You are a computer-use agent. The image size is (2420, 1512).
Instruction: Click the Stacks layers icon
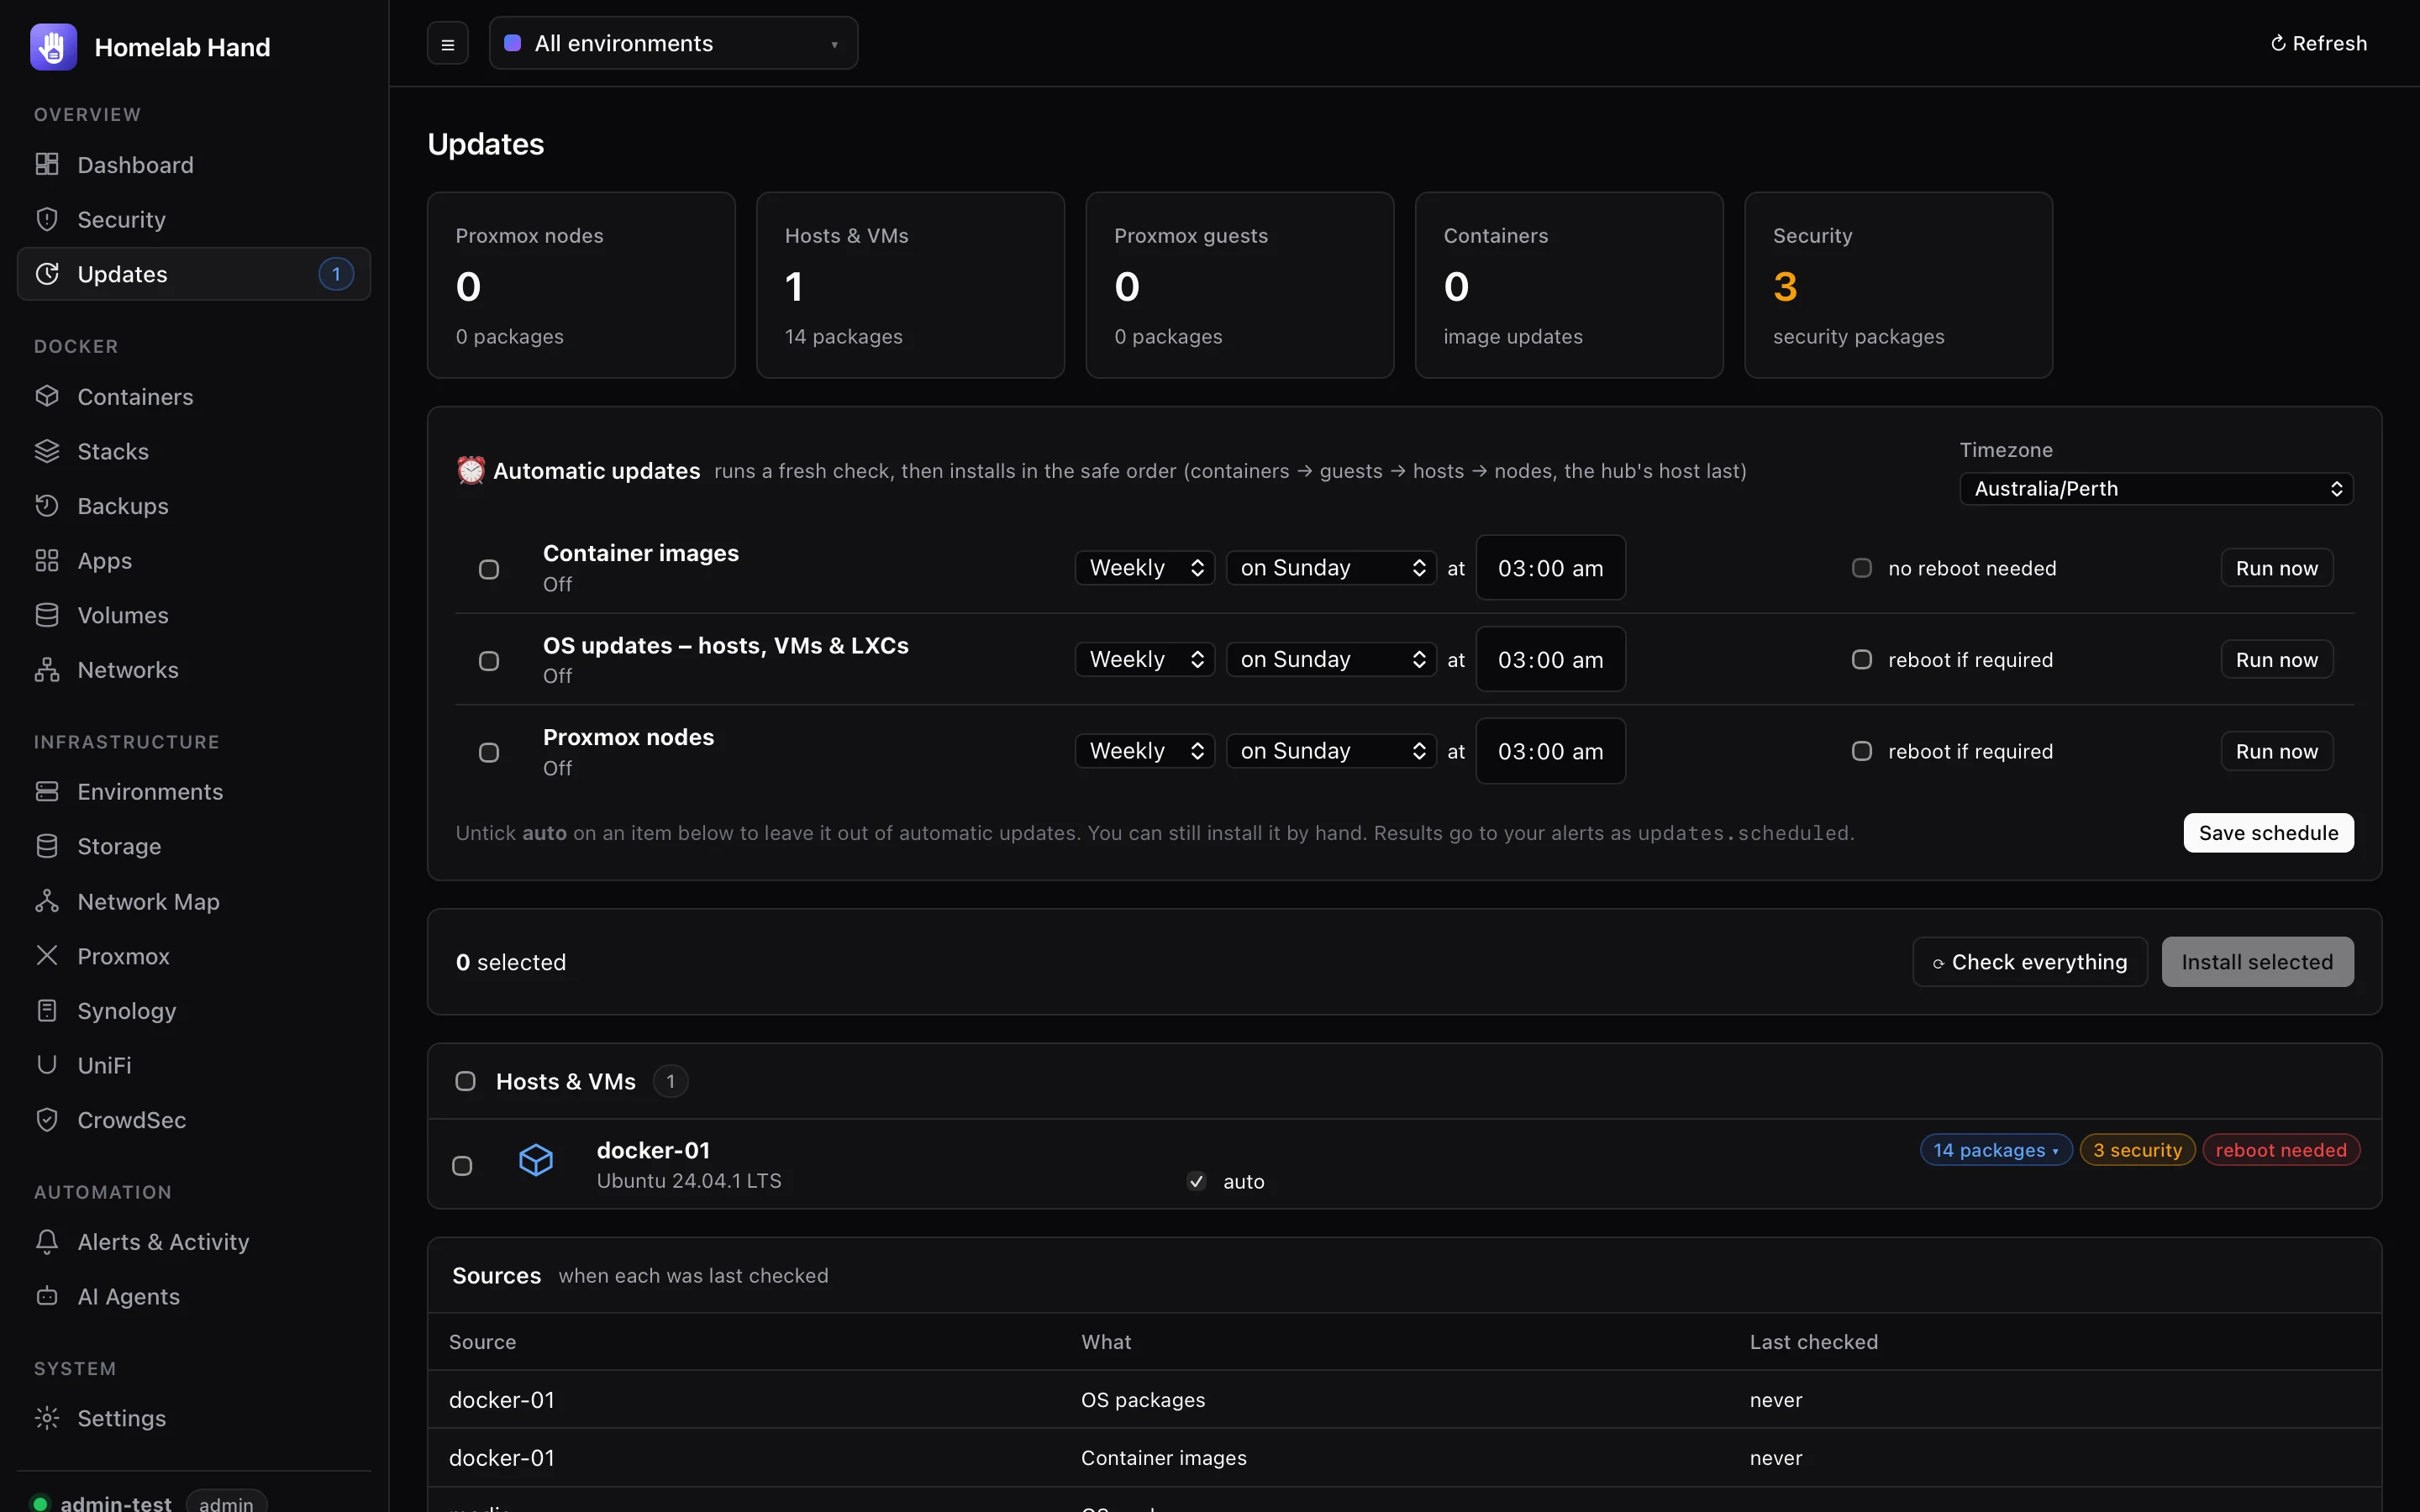(47, 451)
